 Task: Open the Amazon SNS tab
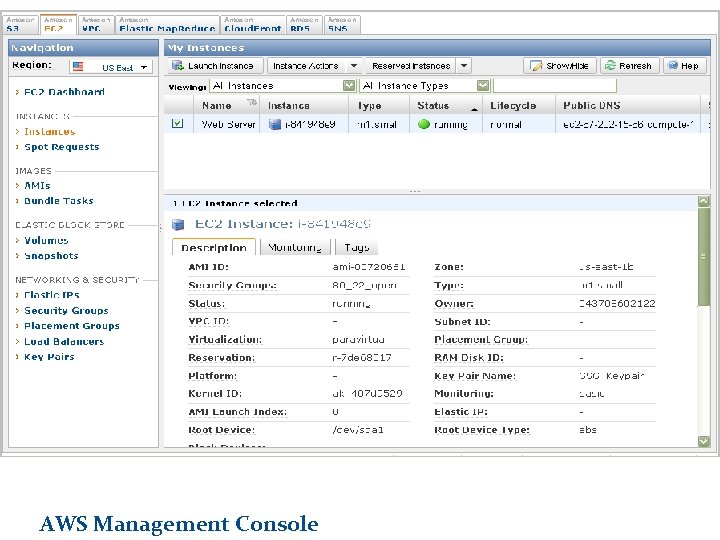pos(343,24)
